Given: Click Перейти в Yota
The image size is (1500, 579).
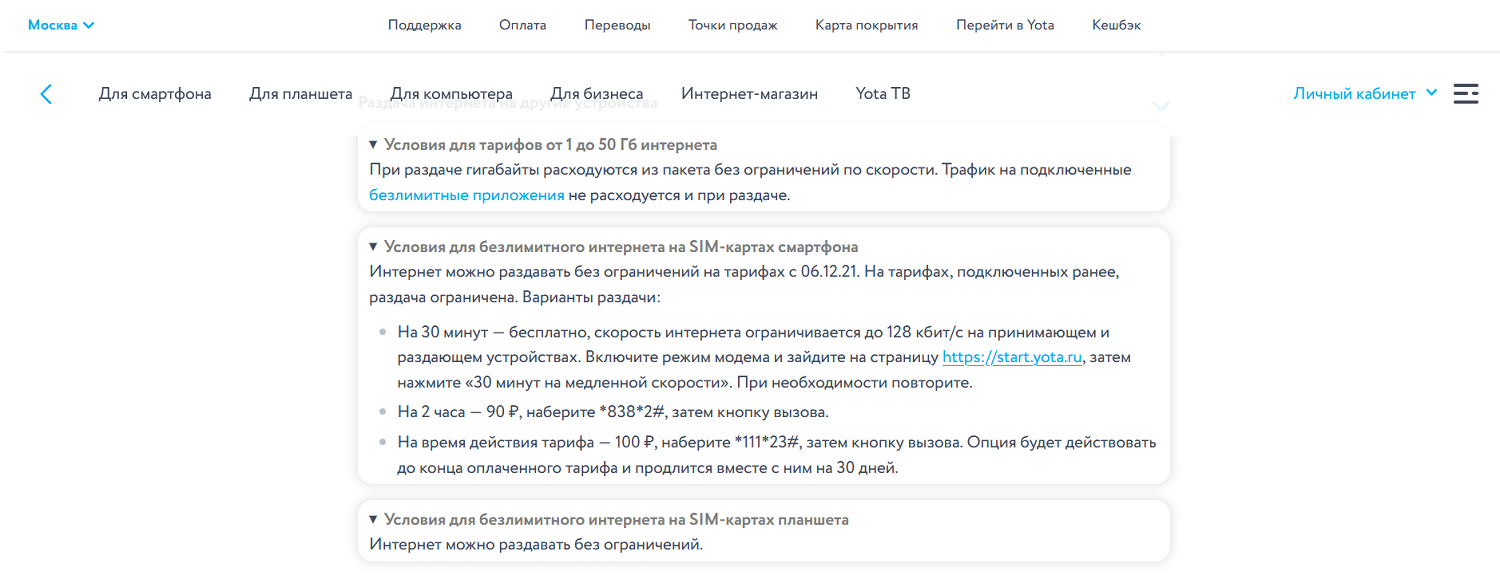Looking at the screenshot, I should point(1005,25).
